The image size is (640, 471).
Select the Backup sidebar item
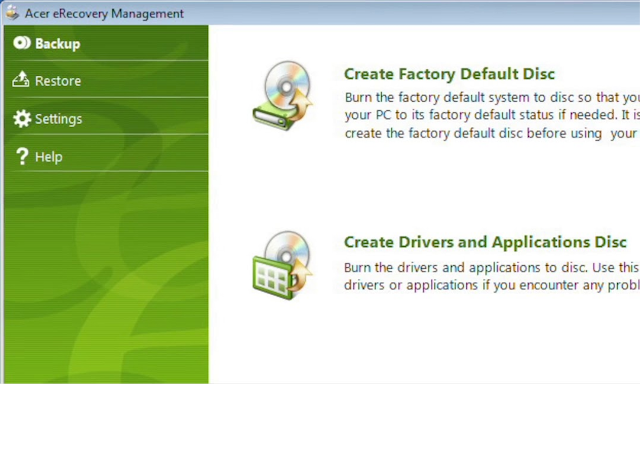pyautogui.click(x=107, y=43)
